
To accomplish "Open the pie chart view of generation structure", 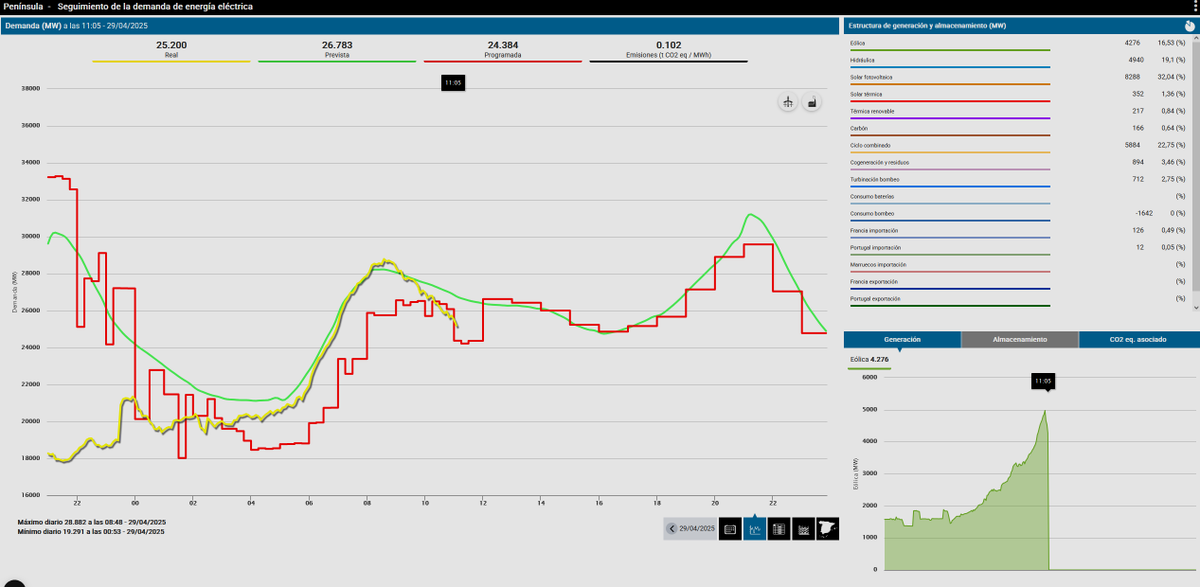I will tap(1189, 25).
